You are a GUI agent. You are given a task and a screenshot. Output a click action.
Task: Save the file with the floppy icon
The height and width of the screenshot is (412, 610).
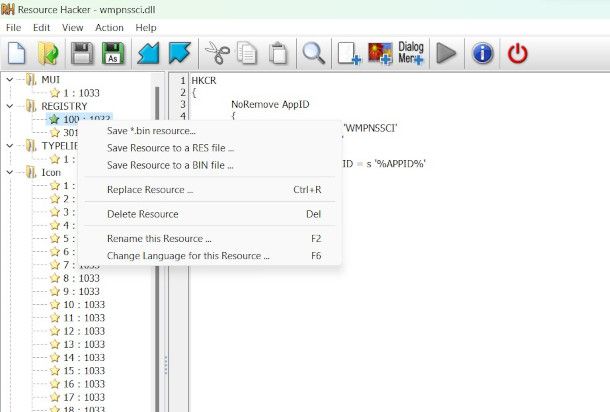(x=82, y=53)
